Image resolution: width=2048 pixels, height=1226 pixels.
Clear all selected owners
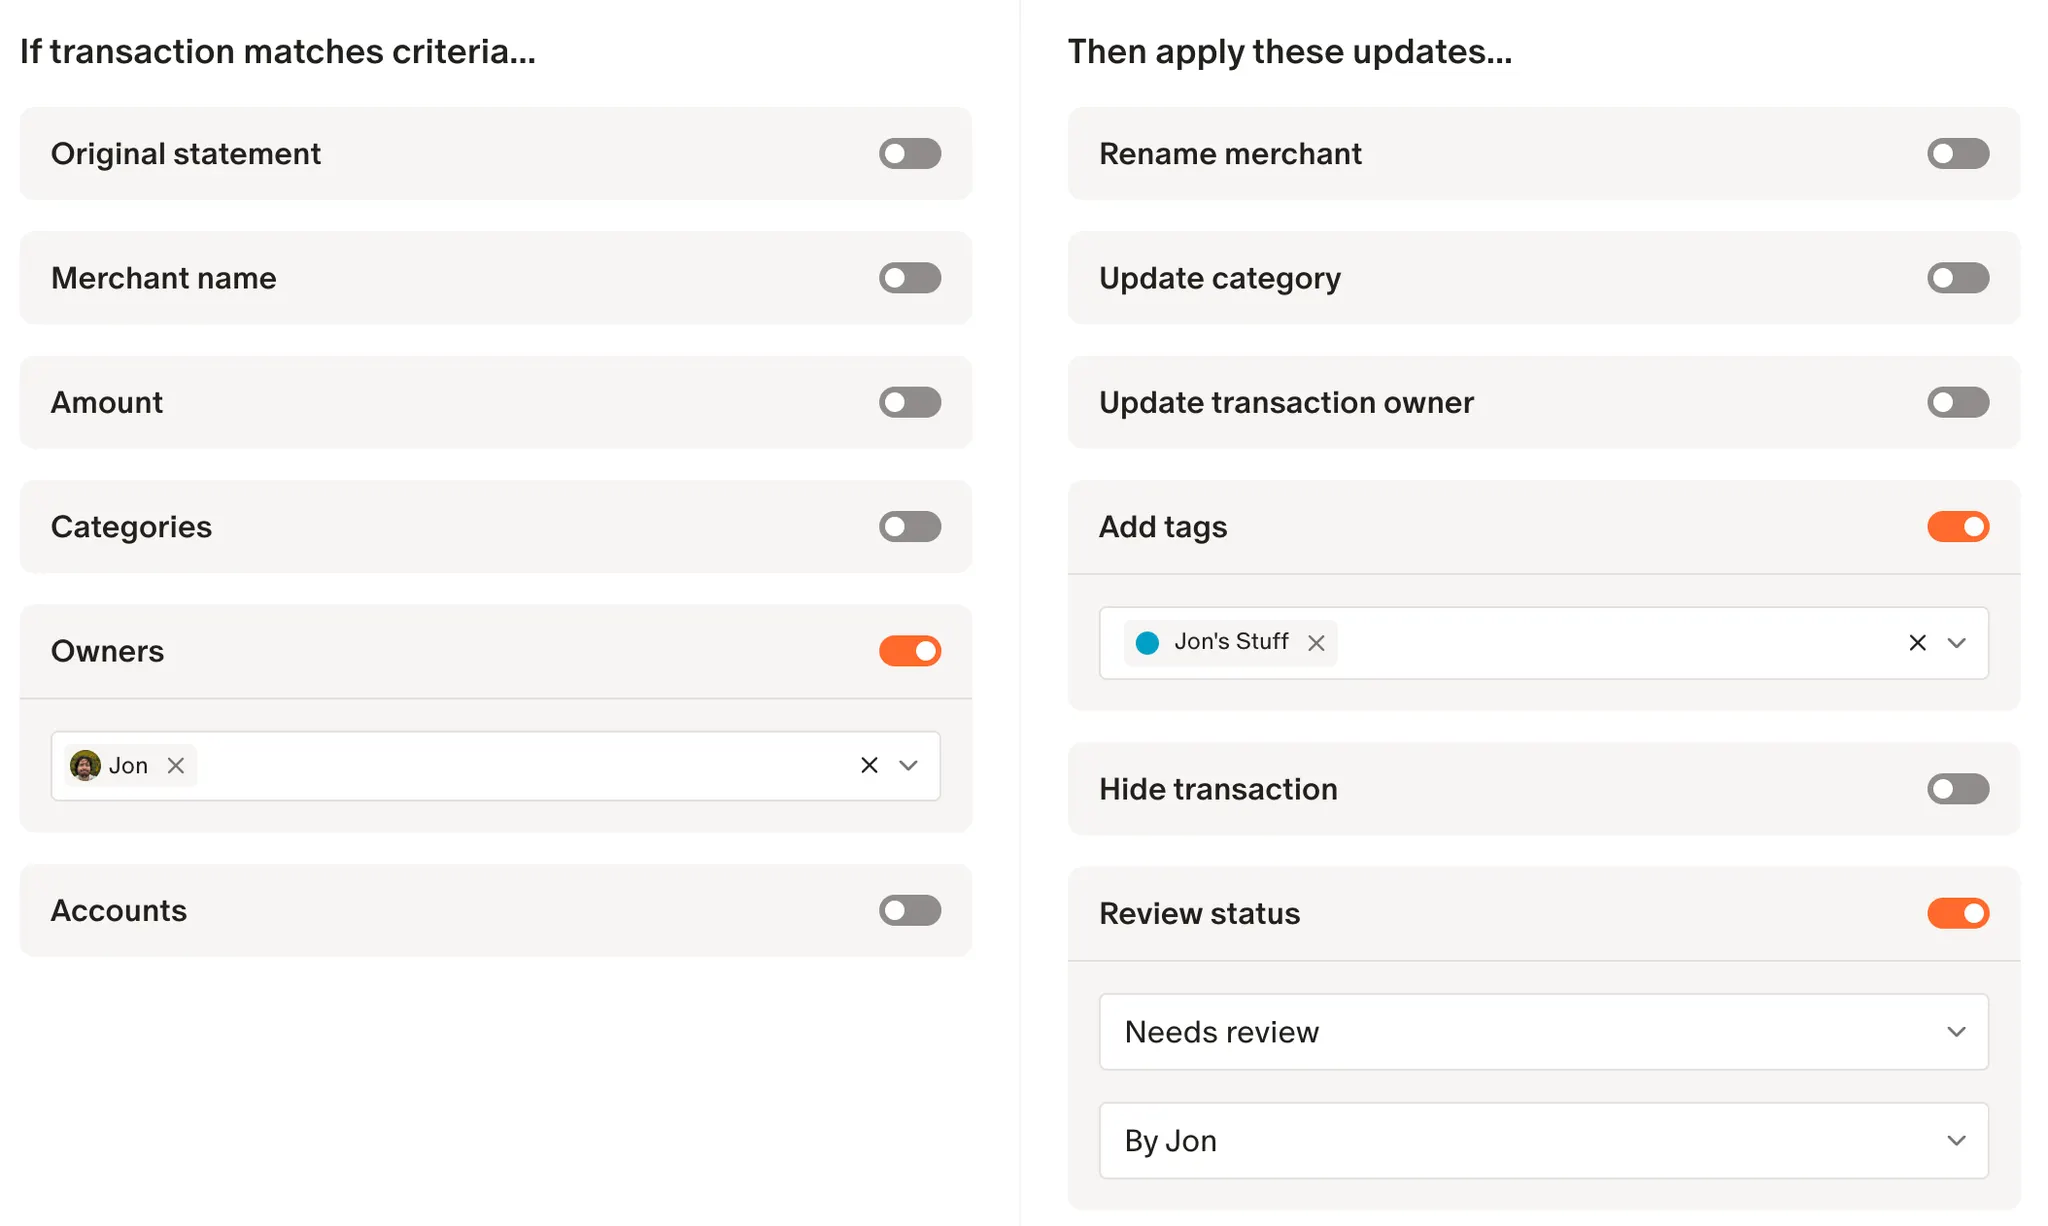point(869,766)
